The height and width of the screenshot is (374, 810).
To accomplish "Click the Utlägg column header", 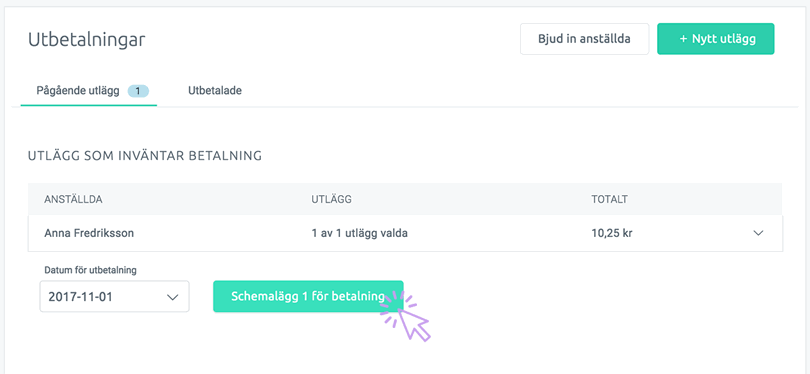I will coord(331,199).
